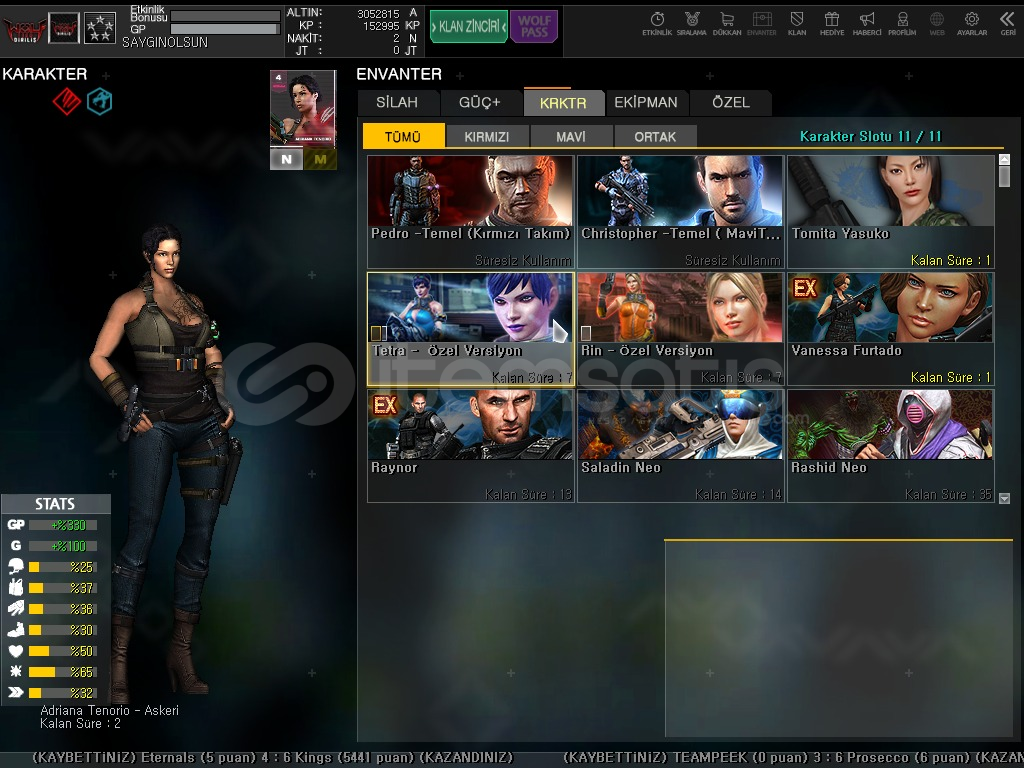Click the GP bonus stat icon

16,524
